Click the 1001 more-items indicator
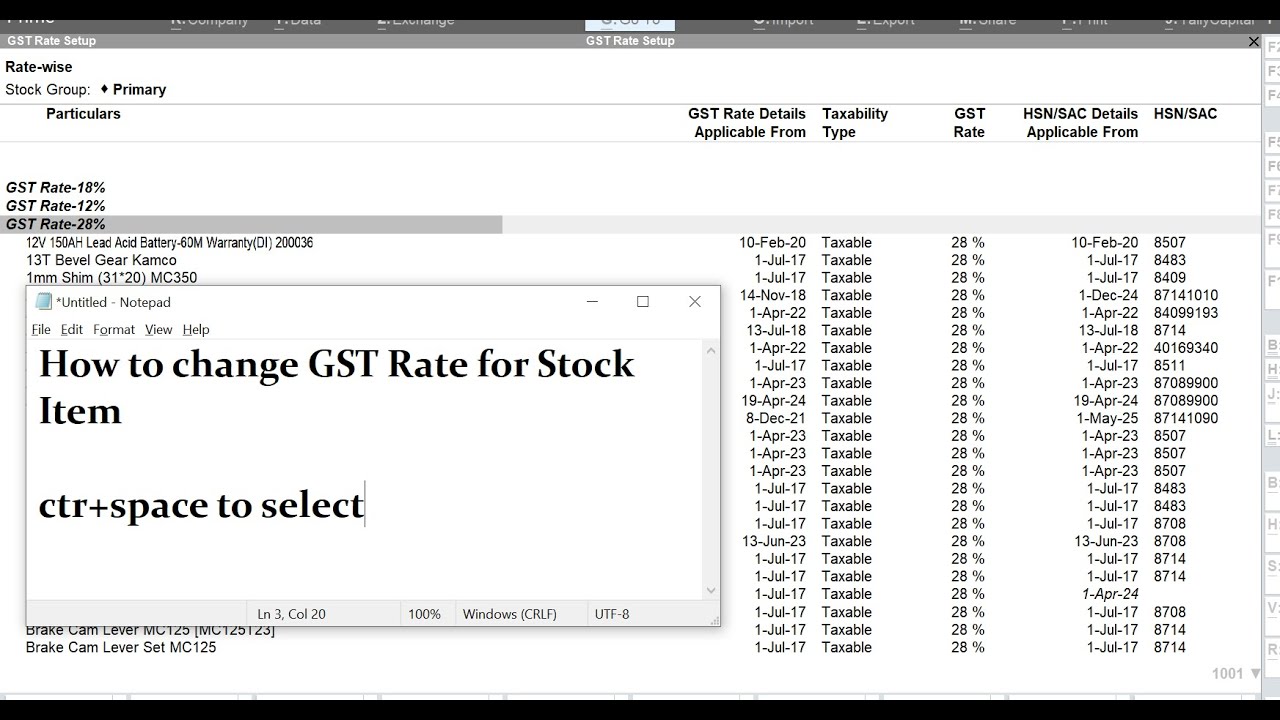 click(1236, 674)
